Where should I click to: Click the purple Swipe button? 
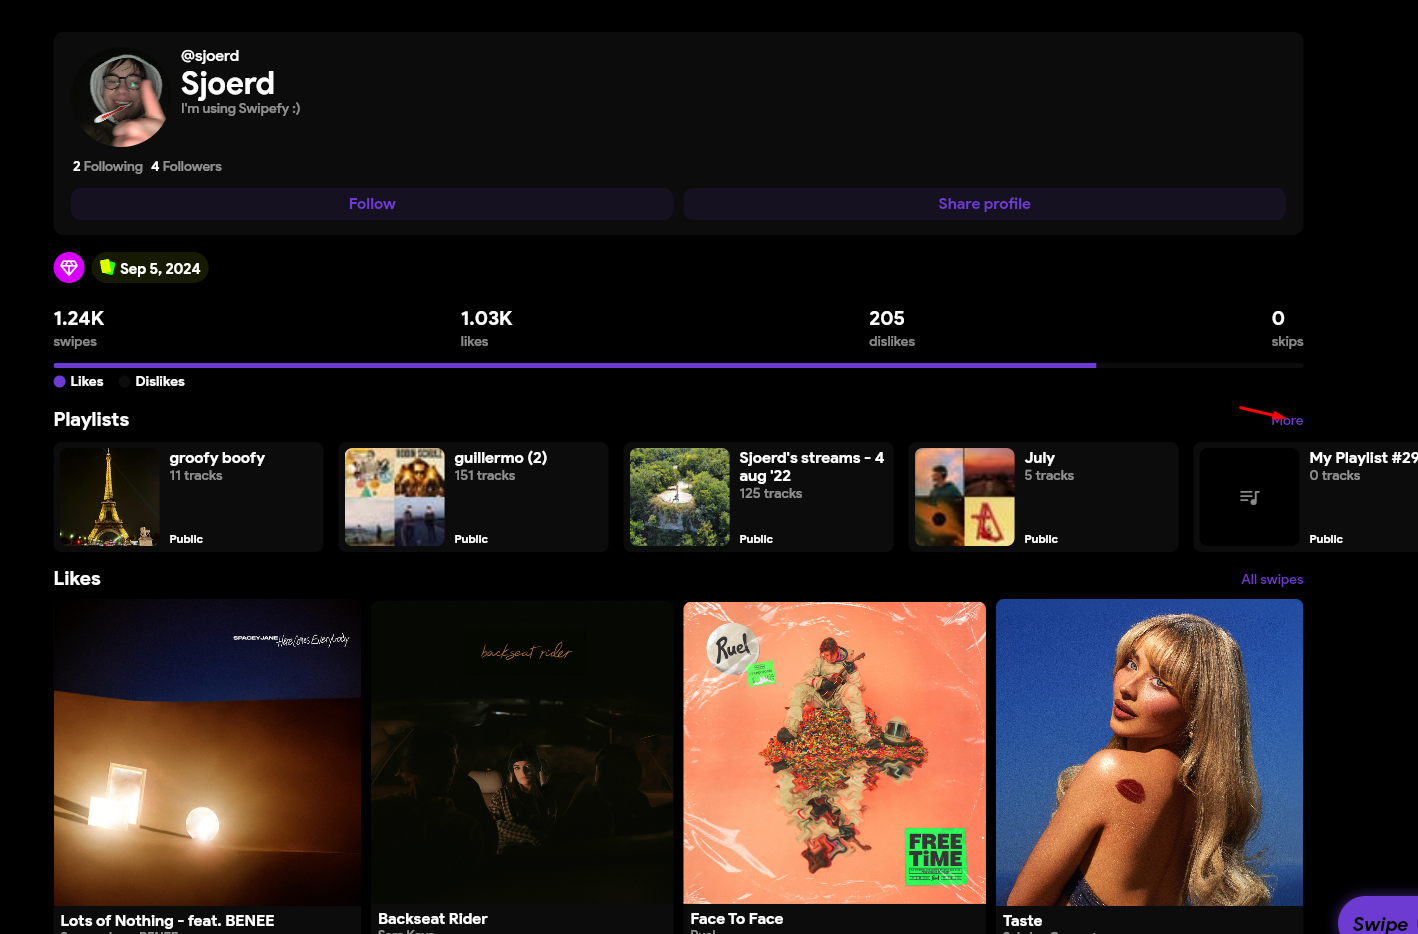pyautogui.click(x=1379, y=921)
